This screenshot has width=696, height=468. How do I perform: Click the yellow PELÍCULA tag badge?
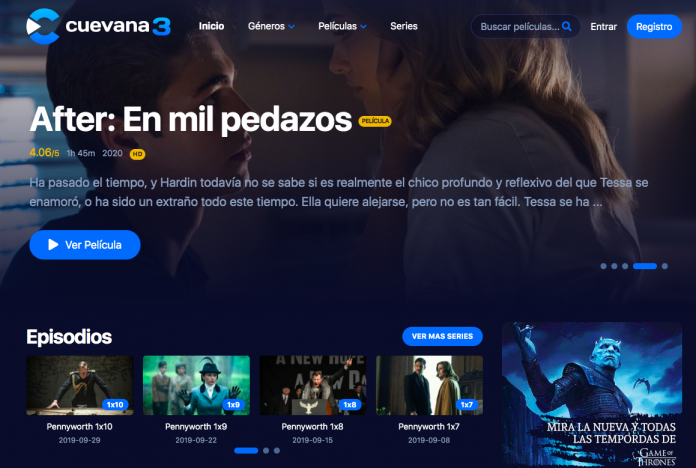375,121
